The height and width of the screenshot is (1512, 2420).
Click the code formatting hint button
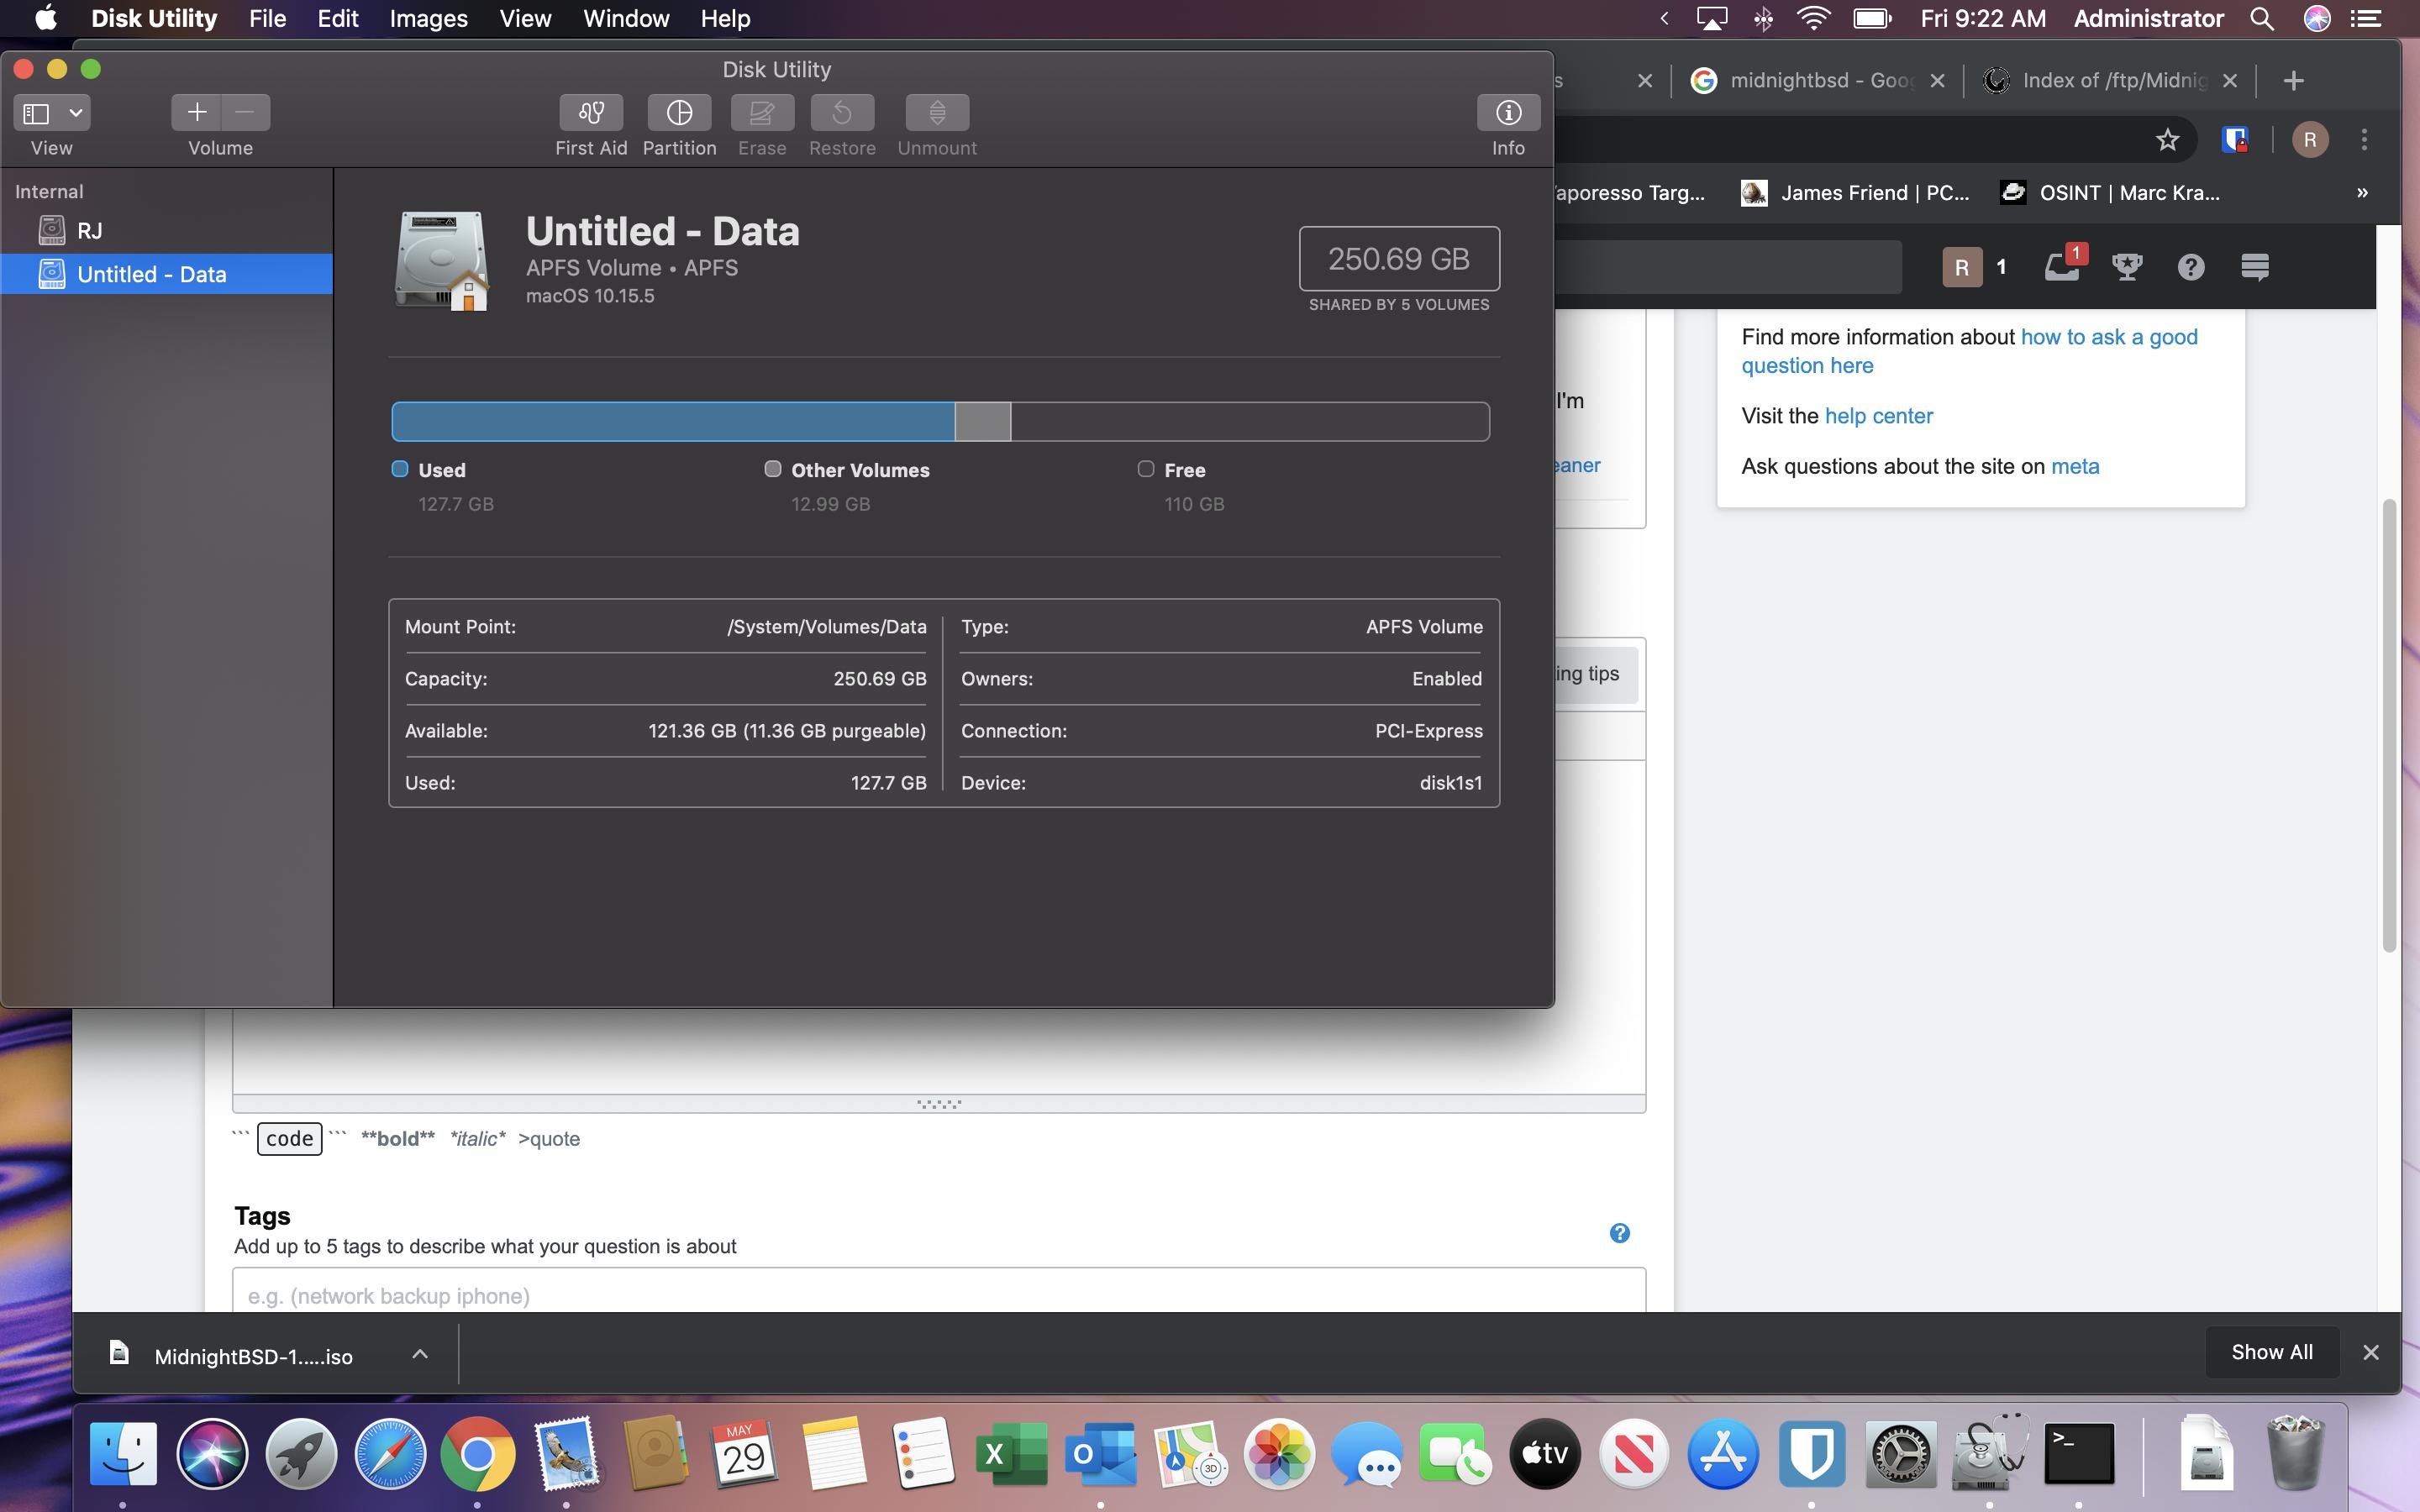tap(289, 1138)
